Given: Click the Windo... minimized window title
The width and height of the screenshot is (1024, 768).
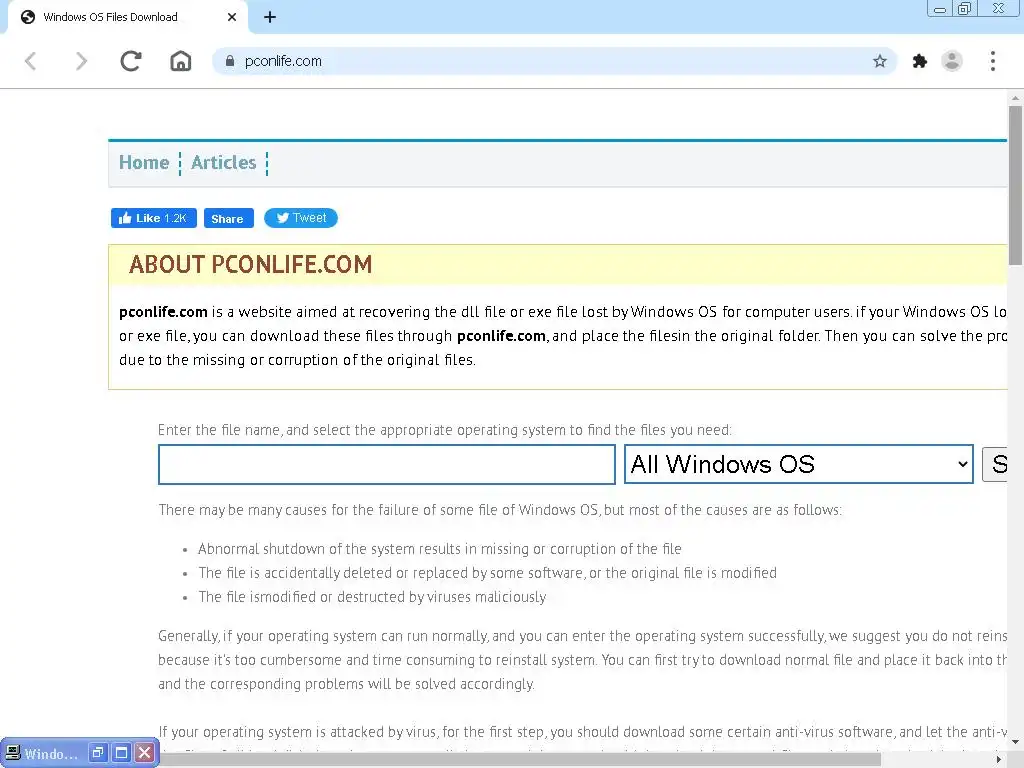Looking at the screenshot, I should point(51,754).
